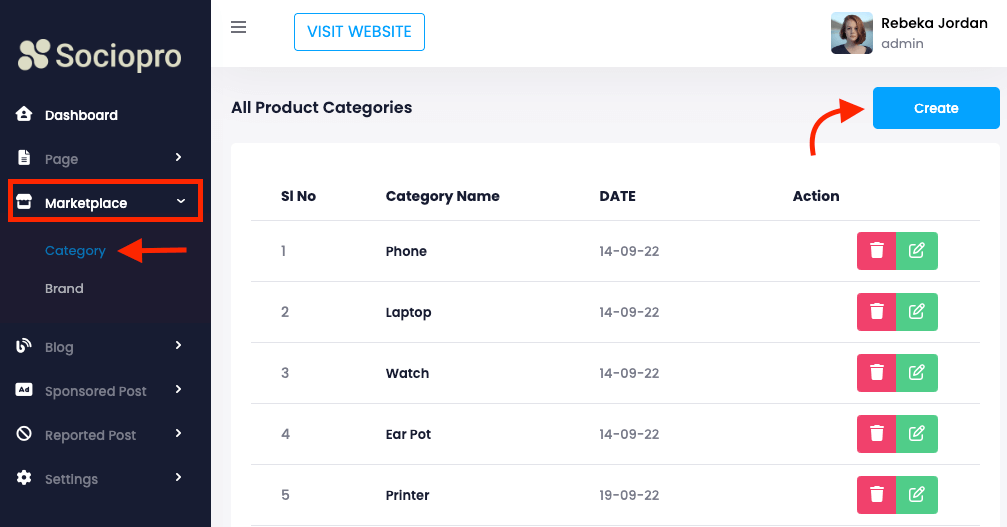Open Rebeka Jordan profile avatar

[x=852, y=33]
